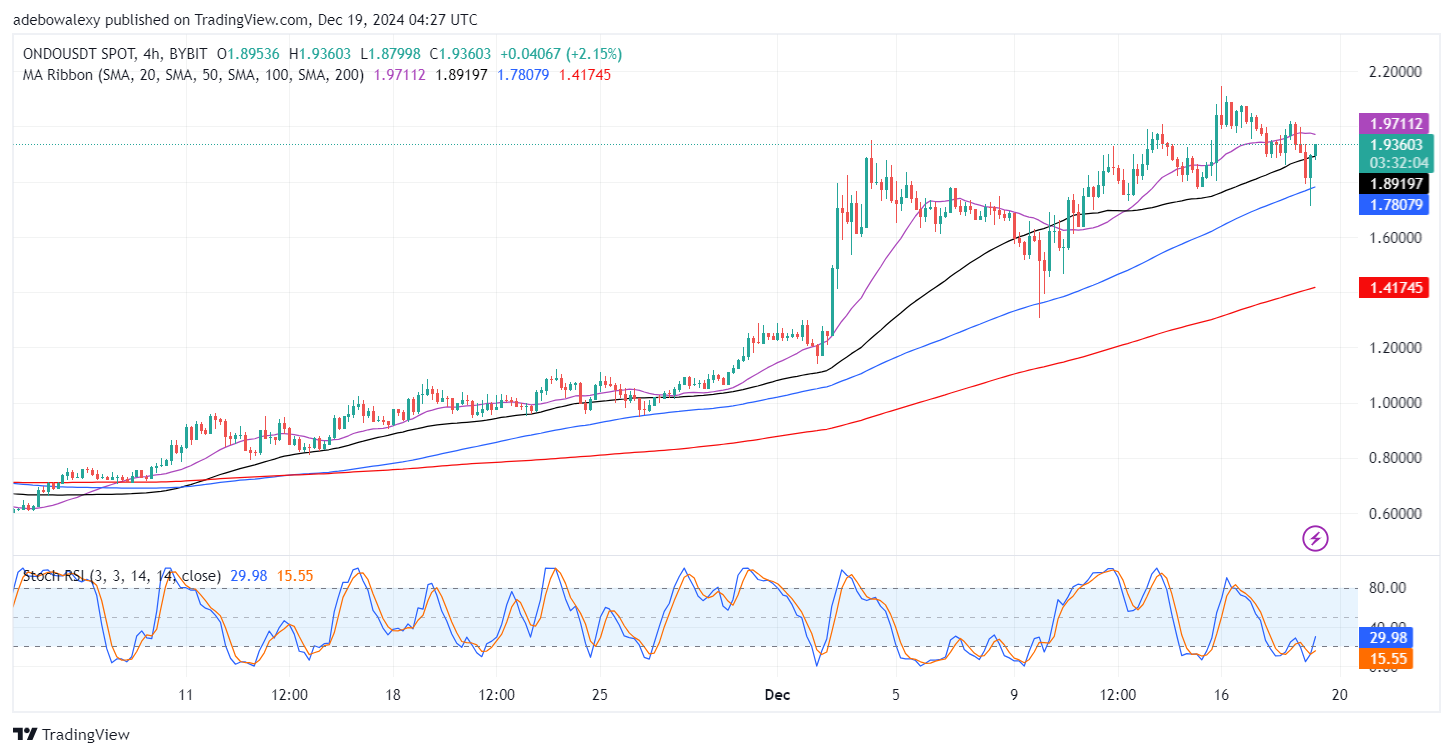This screenshot has height=756, width=1453.
Task: Click the purple 1.97112 price label
Action: tap(1396, 124)
